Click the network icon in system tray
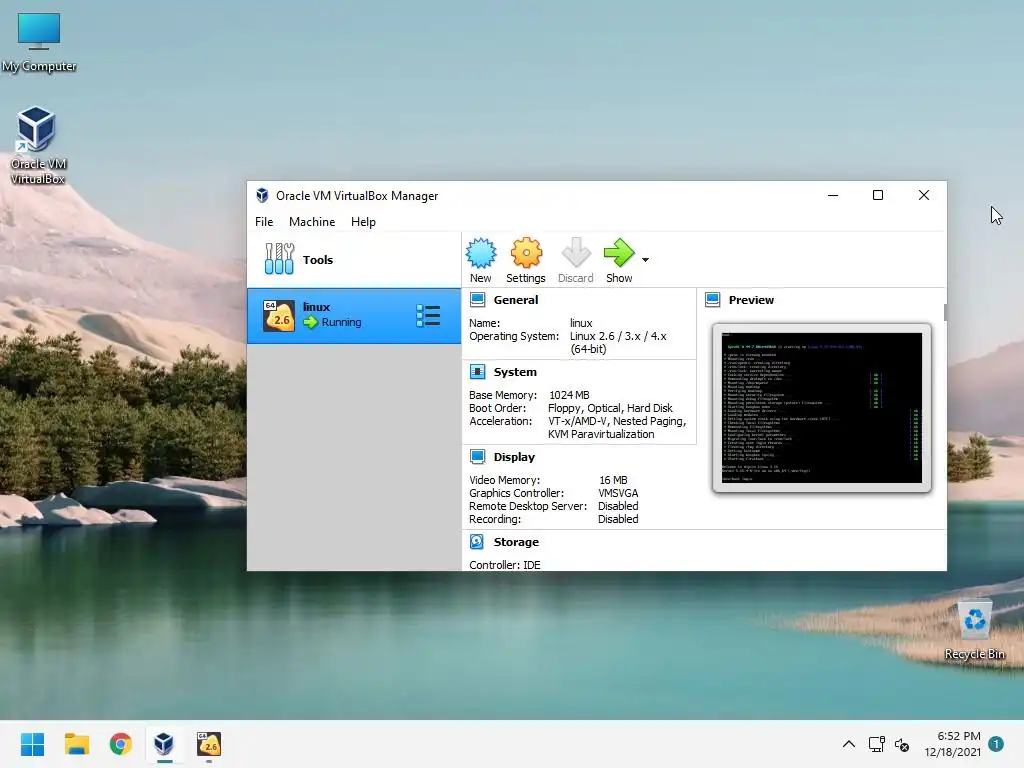 (876, 744)
